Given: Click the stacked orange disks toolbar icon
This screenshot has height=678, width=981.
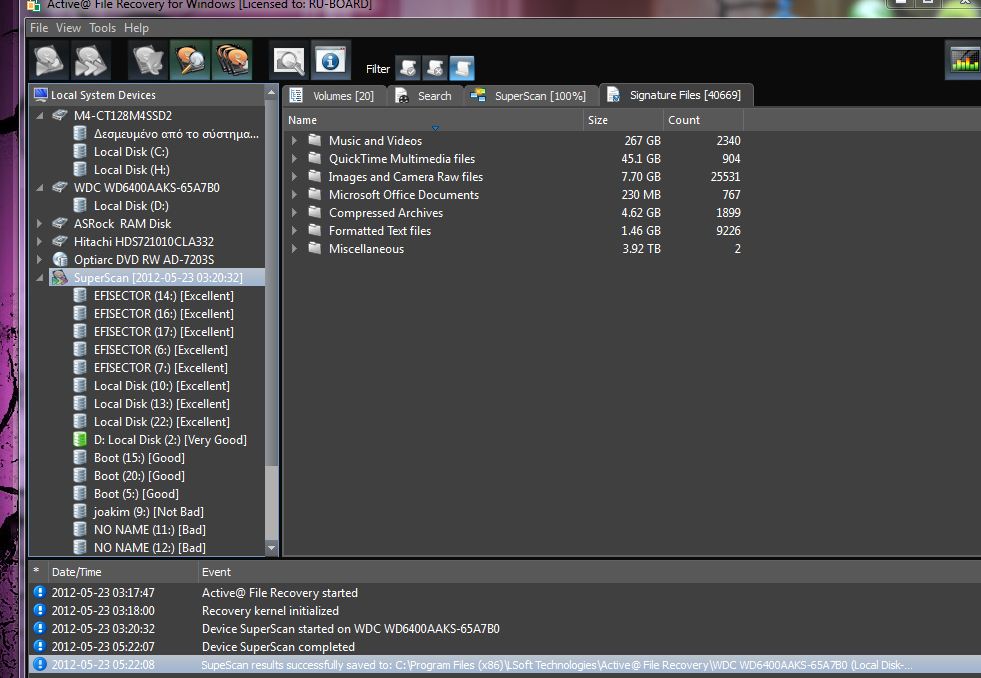Looking at the screenshot, I should click(x=232, y=61).
